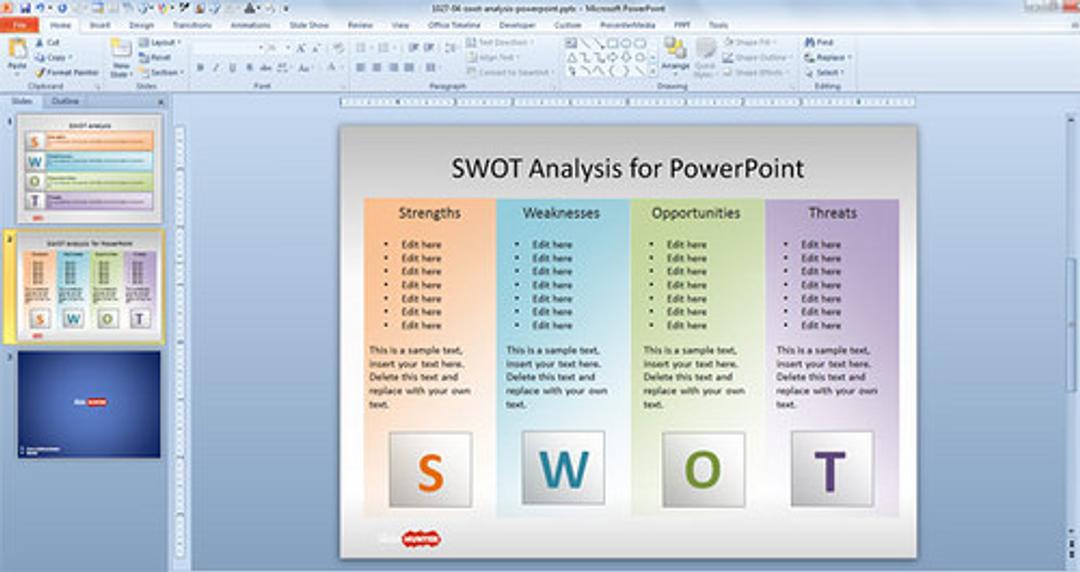1080x572 pixels.
Task: Click the decrease list level icon
Action: [413, 48]
